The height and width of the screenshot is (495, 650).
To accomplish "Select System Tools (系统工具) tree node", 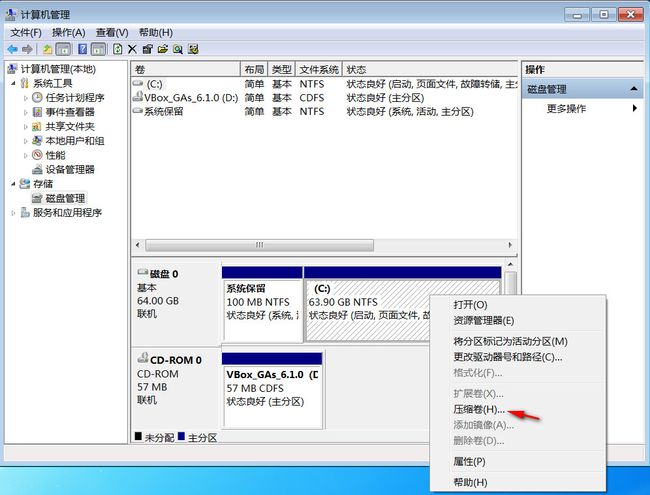I will point(53,83).
